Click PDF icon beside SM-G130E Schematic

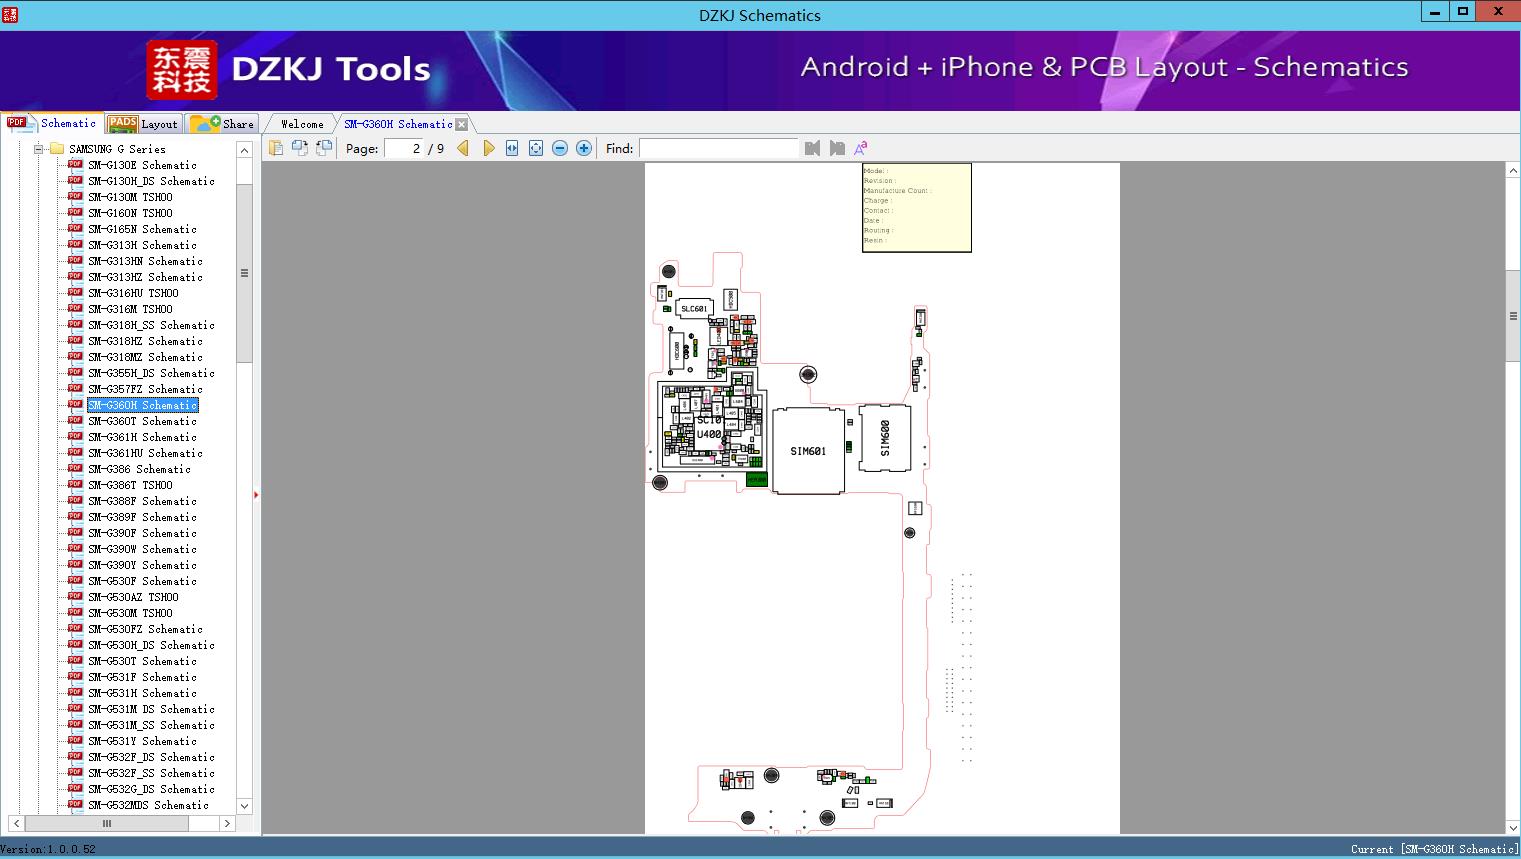pos(75,165)
